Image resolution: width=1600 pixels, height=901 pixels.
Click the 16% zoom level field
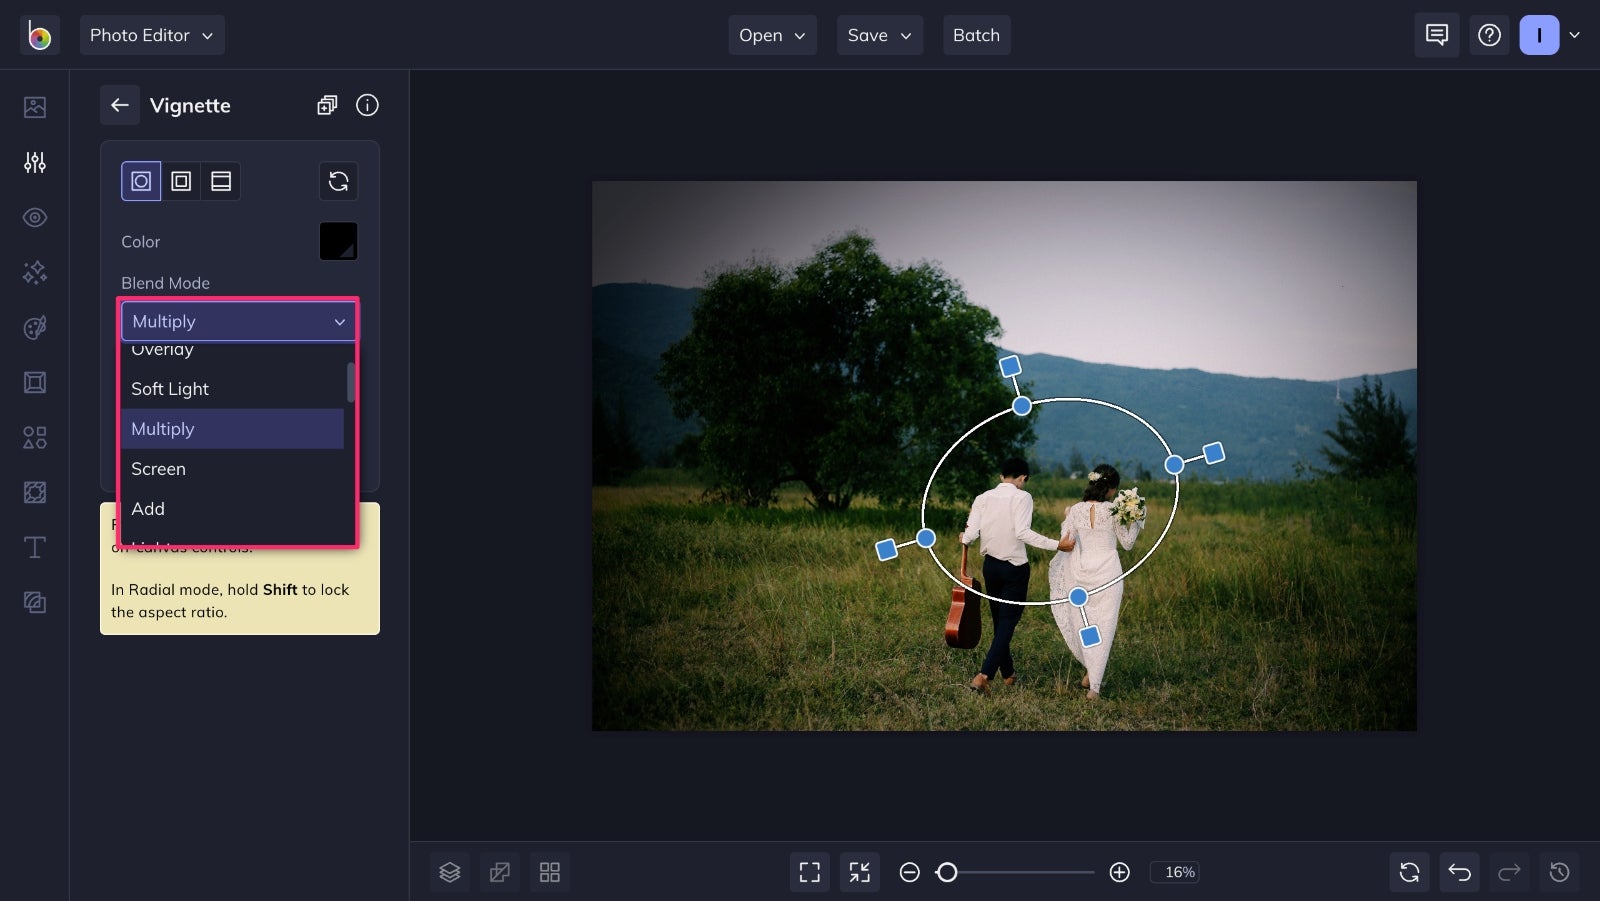tap(1176, 872)
